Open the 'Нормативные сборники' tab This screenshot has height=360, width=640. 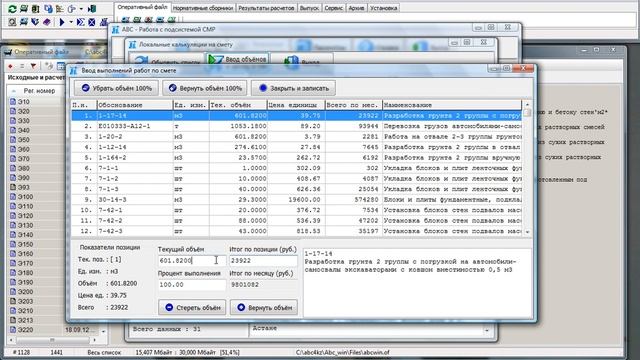[203, 8]
